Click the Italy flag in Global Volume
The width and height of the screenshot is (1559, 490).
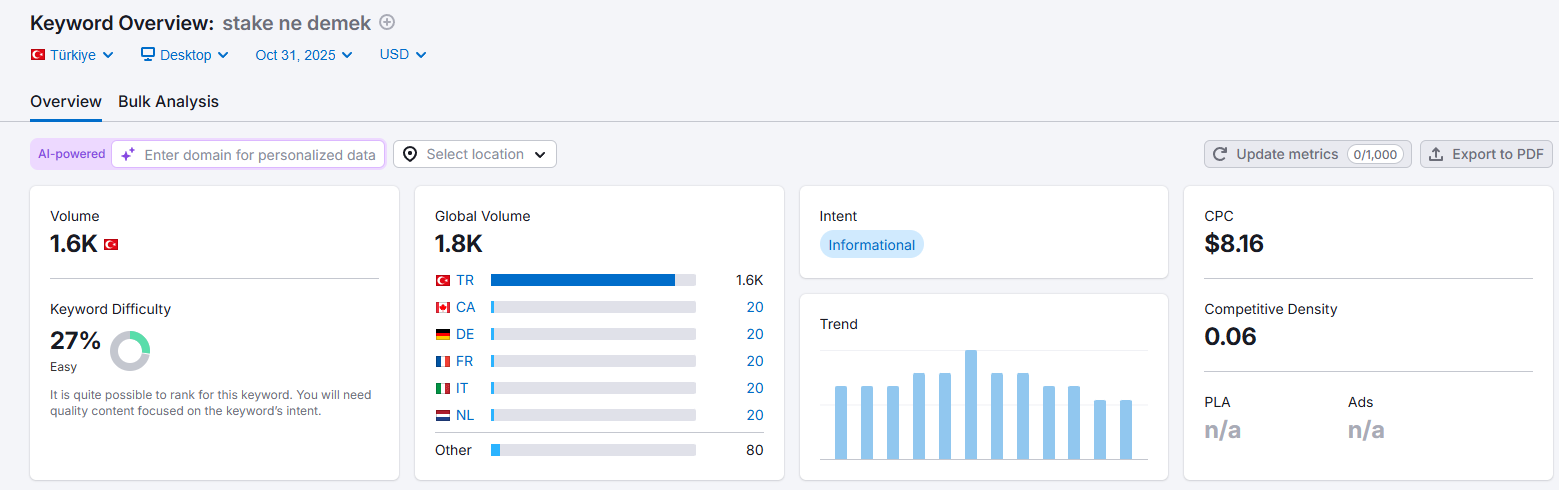(x=443, y=388)
